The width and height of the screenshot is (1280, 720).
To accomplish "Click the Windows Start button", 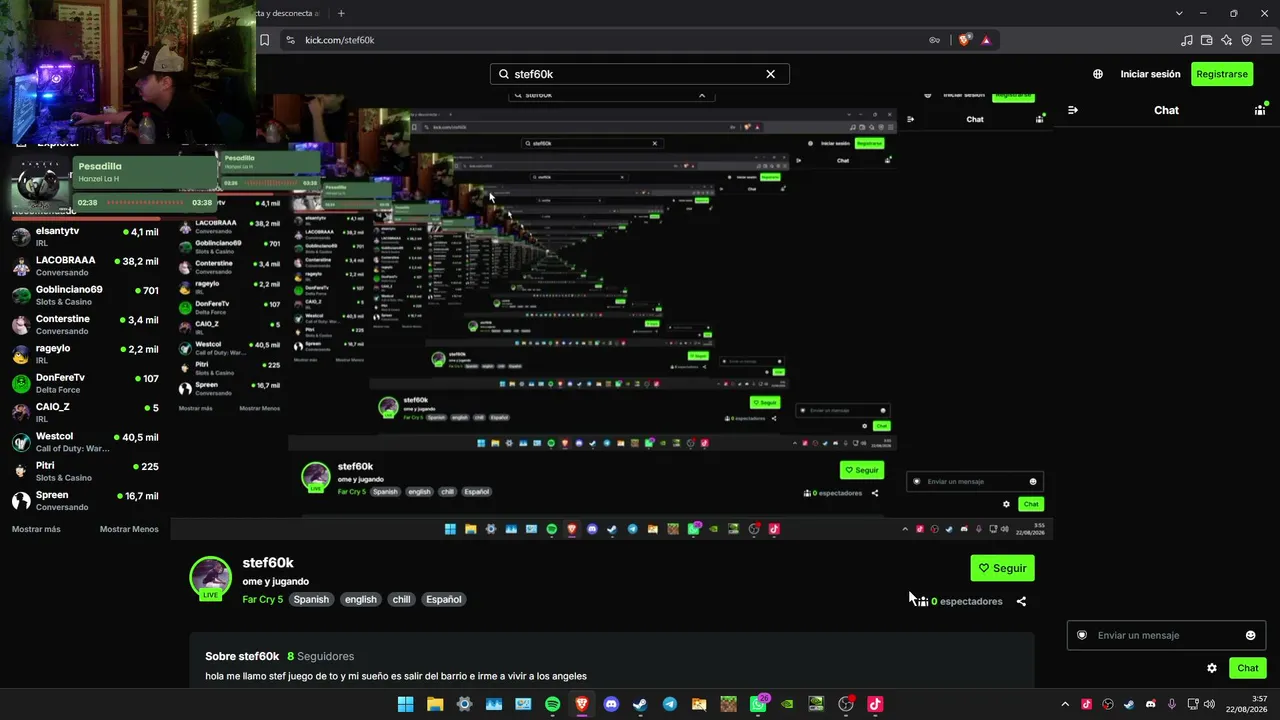I will tap(406, 704).
